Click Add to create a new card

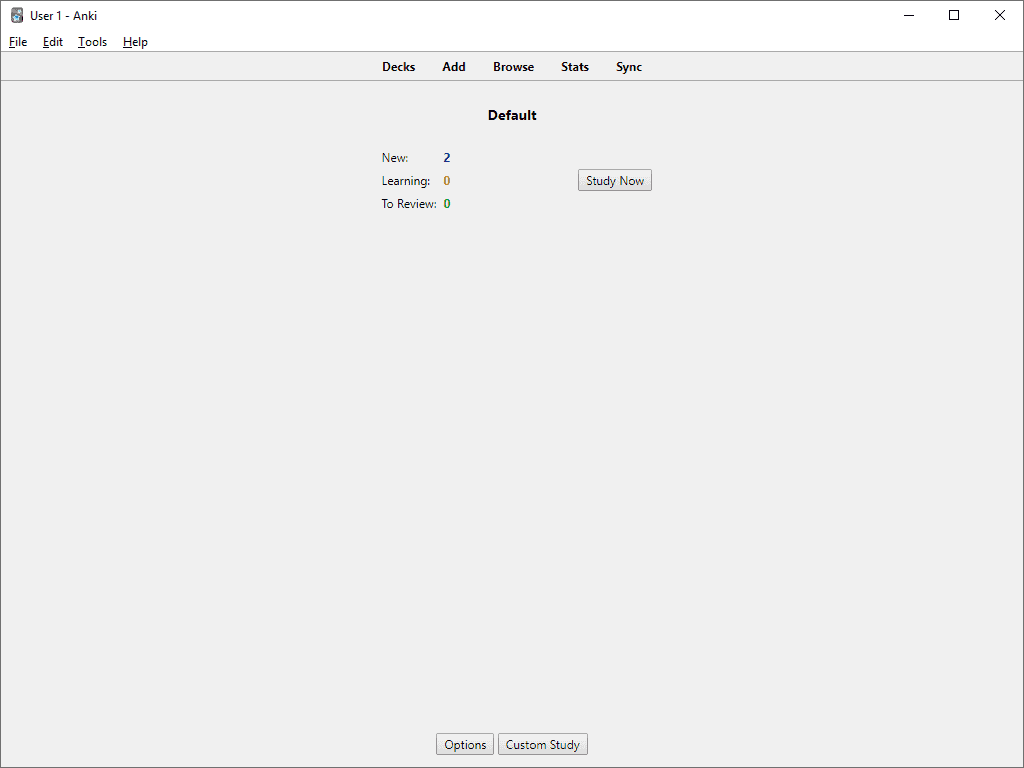point(453,67)
